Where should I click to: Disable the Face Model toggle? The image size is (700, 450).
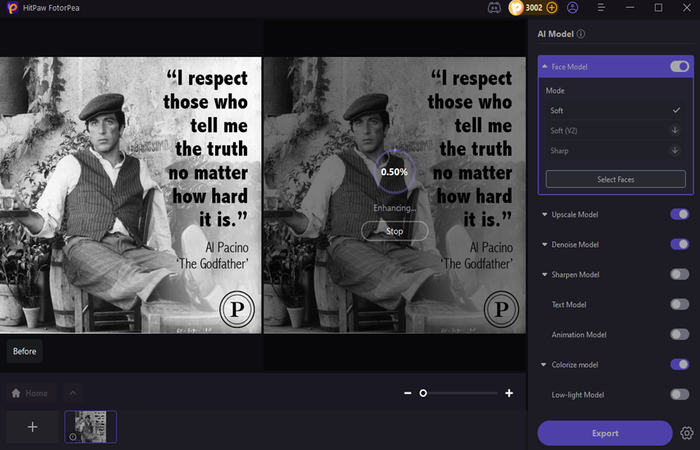coord(679,67)
